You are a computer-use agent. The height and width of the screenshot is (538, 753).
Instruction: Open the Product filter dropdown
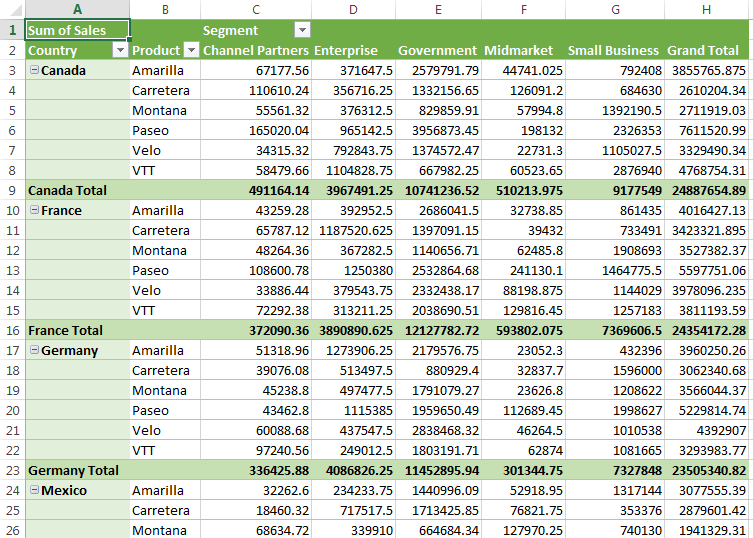[192, 50]
